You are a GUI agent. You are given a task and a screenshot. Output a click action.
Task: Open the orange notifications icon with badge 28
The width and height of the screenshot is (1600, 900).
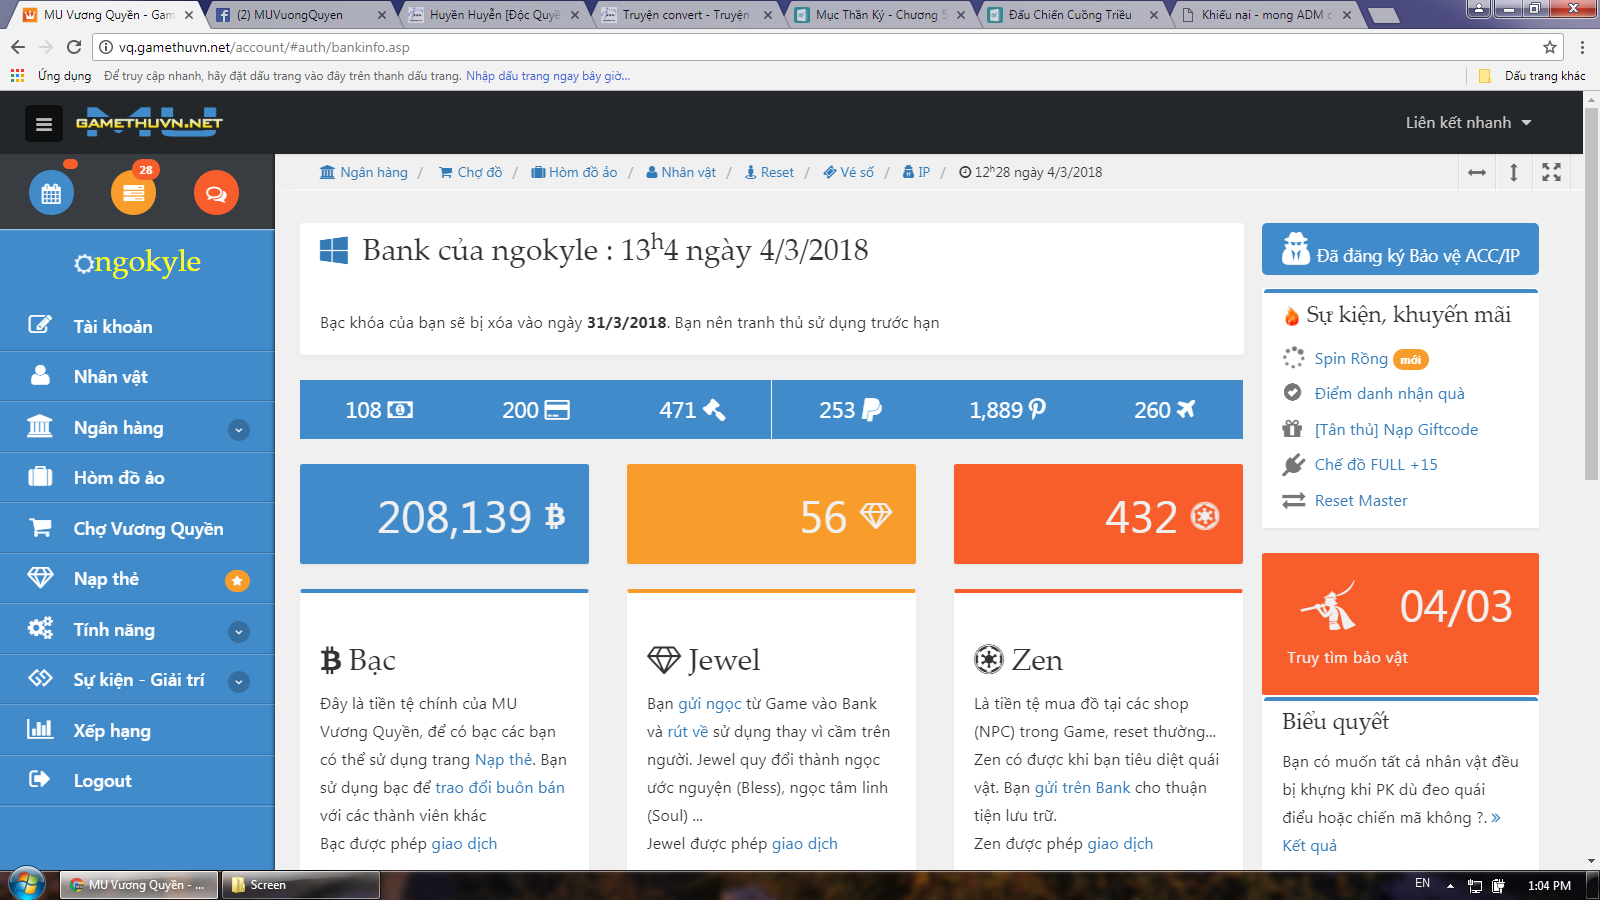pyautogui.click(x=133, y=193)
